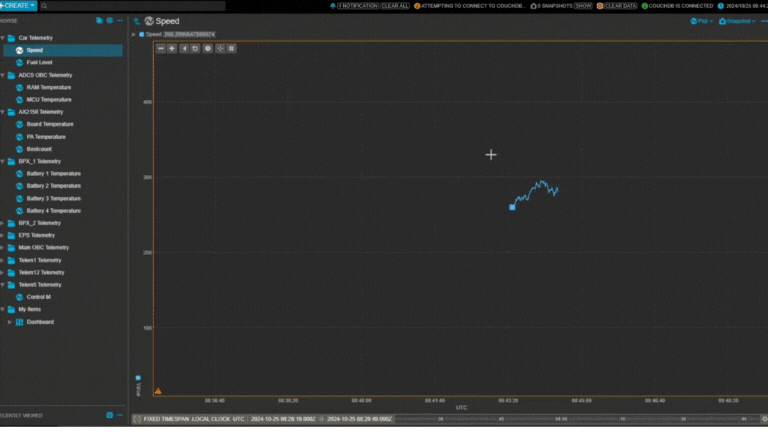Open PA Temperature telemetry item
Viewport: 768px width, 432px height.
coord(46,137)
